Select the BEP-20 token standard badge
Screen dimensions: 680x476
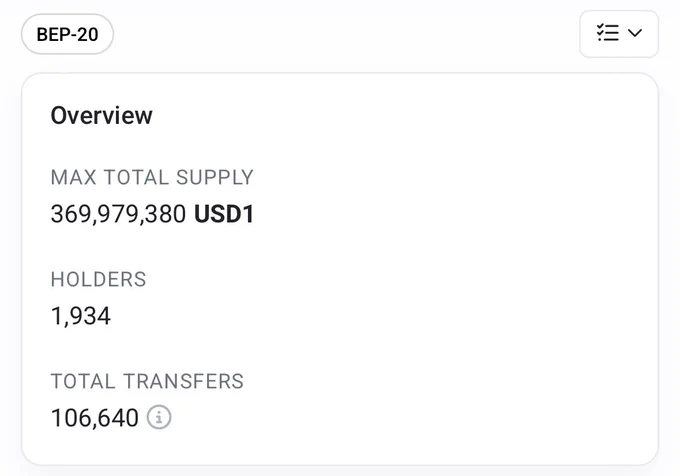pyautogui.click(x=67, y=34)
